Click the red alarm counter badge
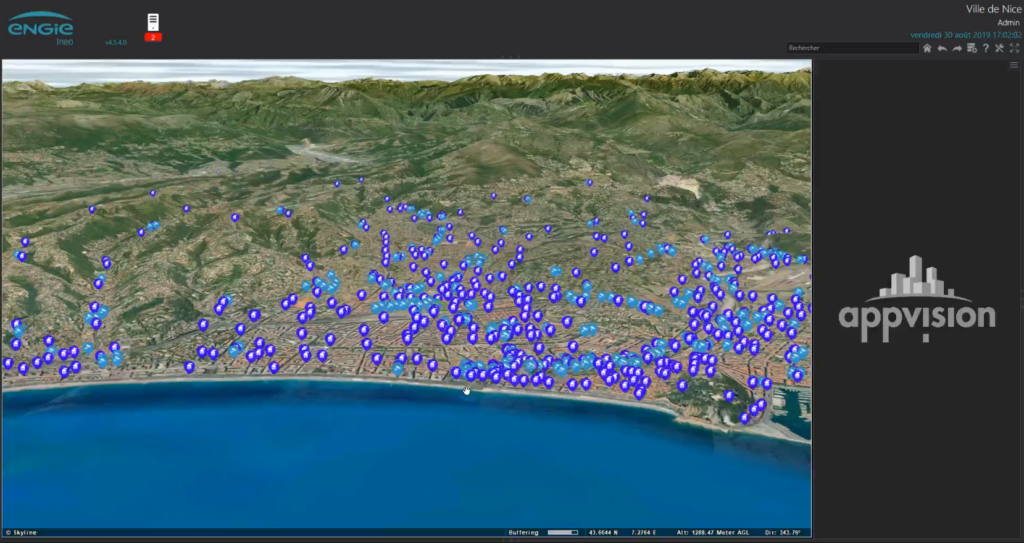The width and height of the screenshot is (1024, 543). click(153, 37)
